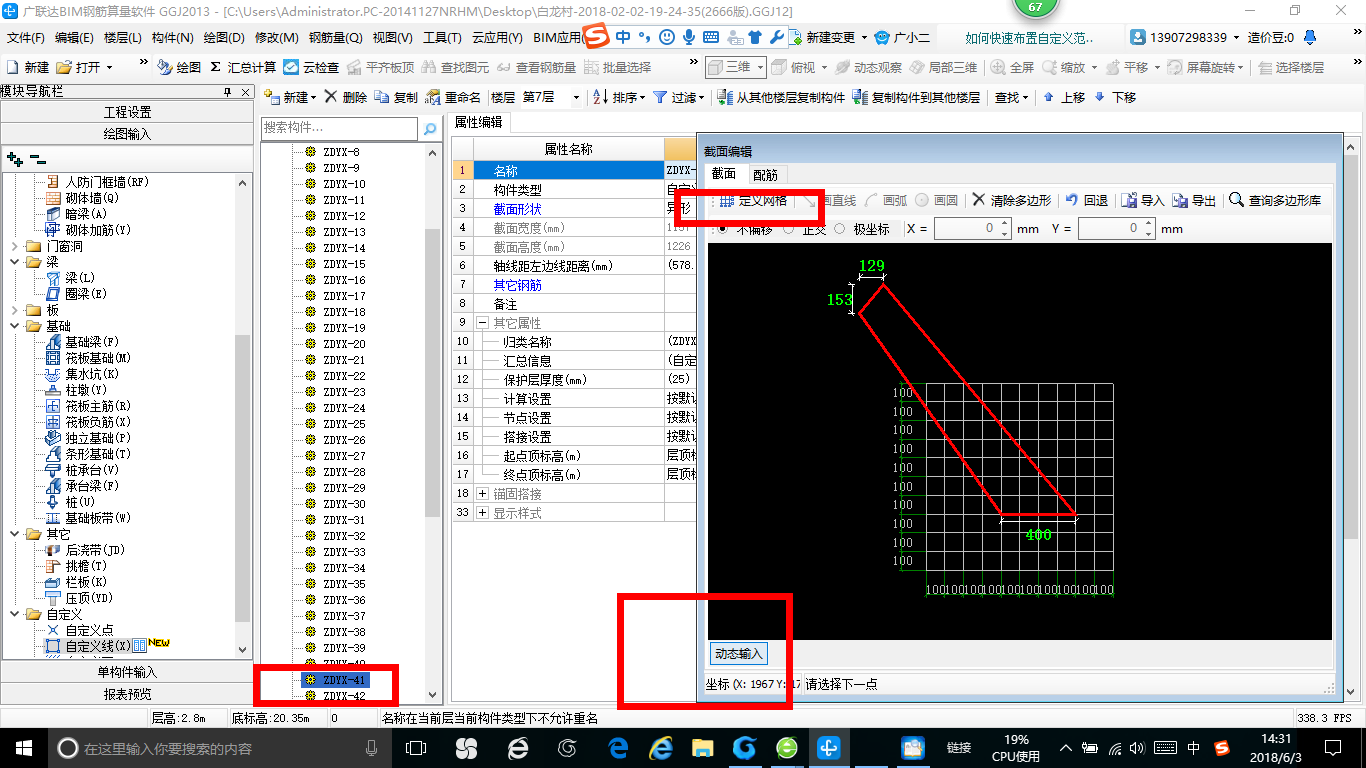Collapse the 基础 folder in tree
This screenshot has width=1366, height=768.
(x=15, y=326)
